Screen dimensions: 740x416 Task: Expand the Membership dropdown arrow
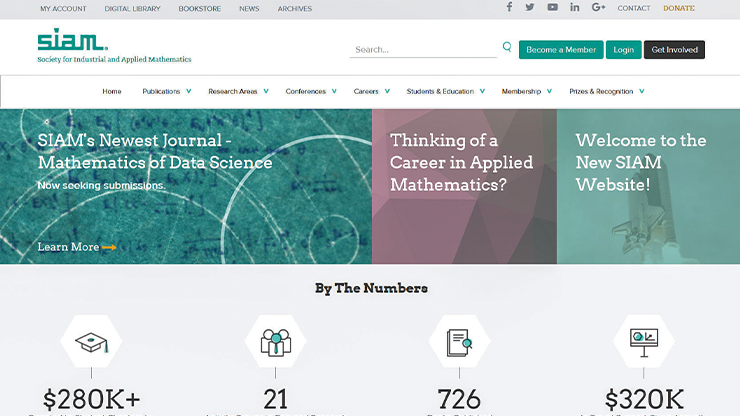pos(550,91)
